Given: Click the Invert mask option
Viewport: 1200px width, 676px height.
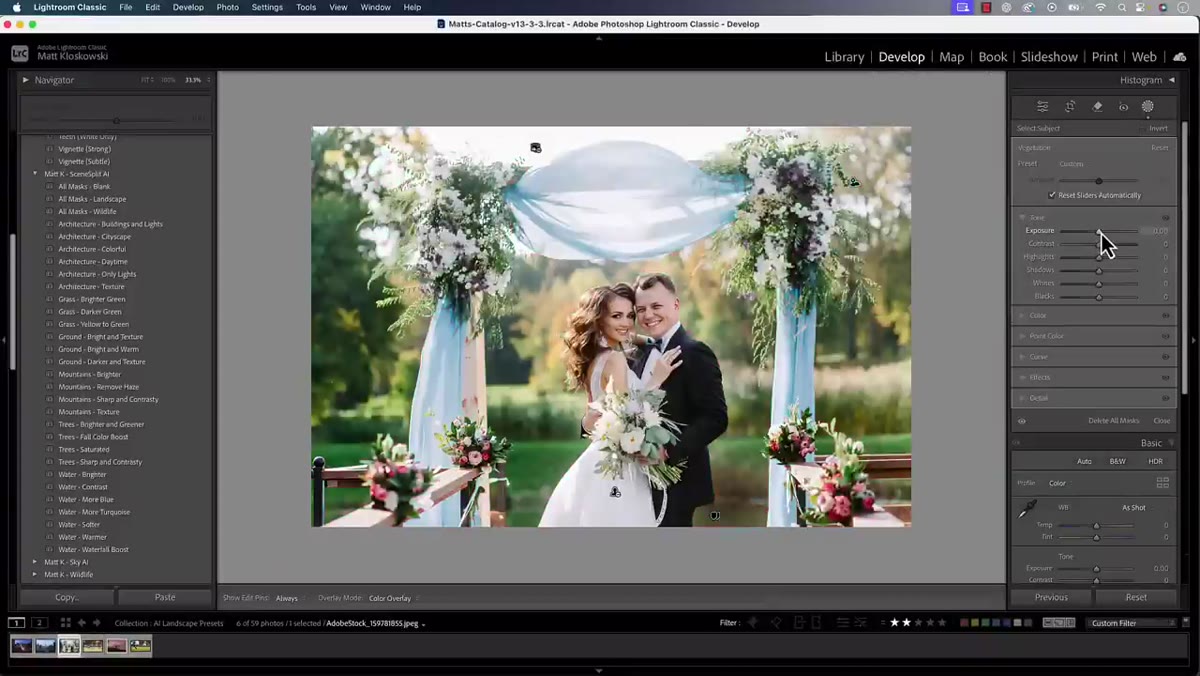Looking at the screenshot, I should tap(1158, 128).
